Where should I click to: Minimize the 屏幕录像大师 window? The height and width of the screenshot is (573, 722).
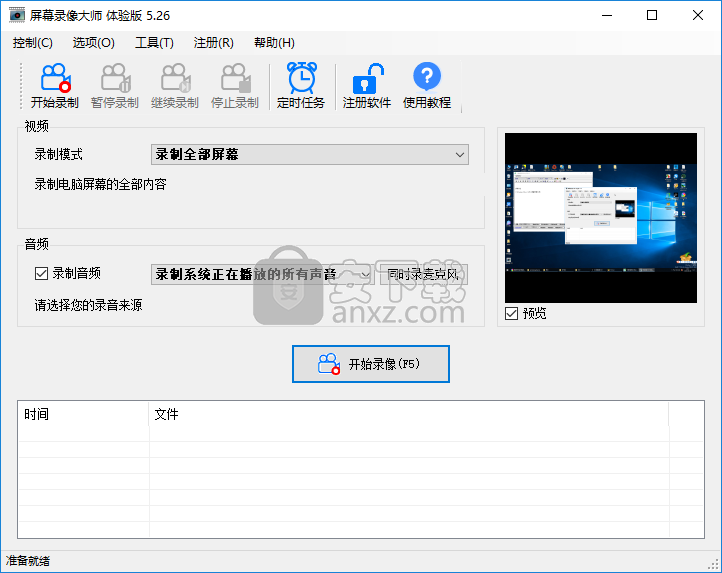click(x=607, y=15)
